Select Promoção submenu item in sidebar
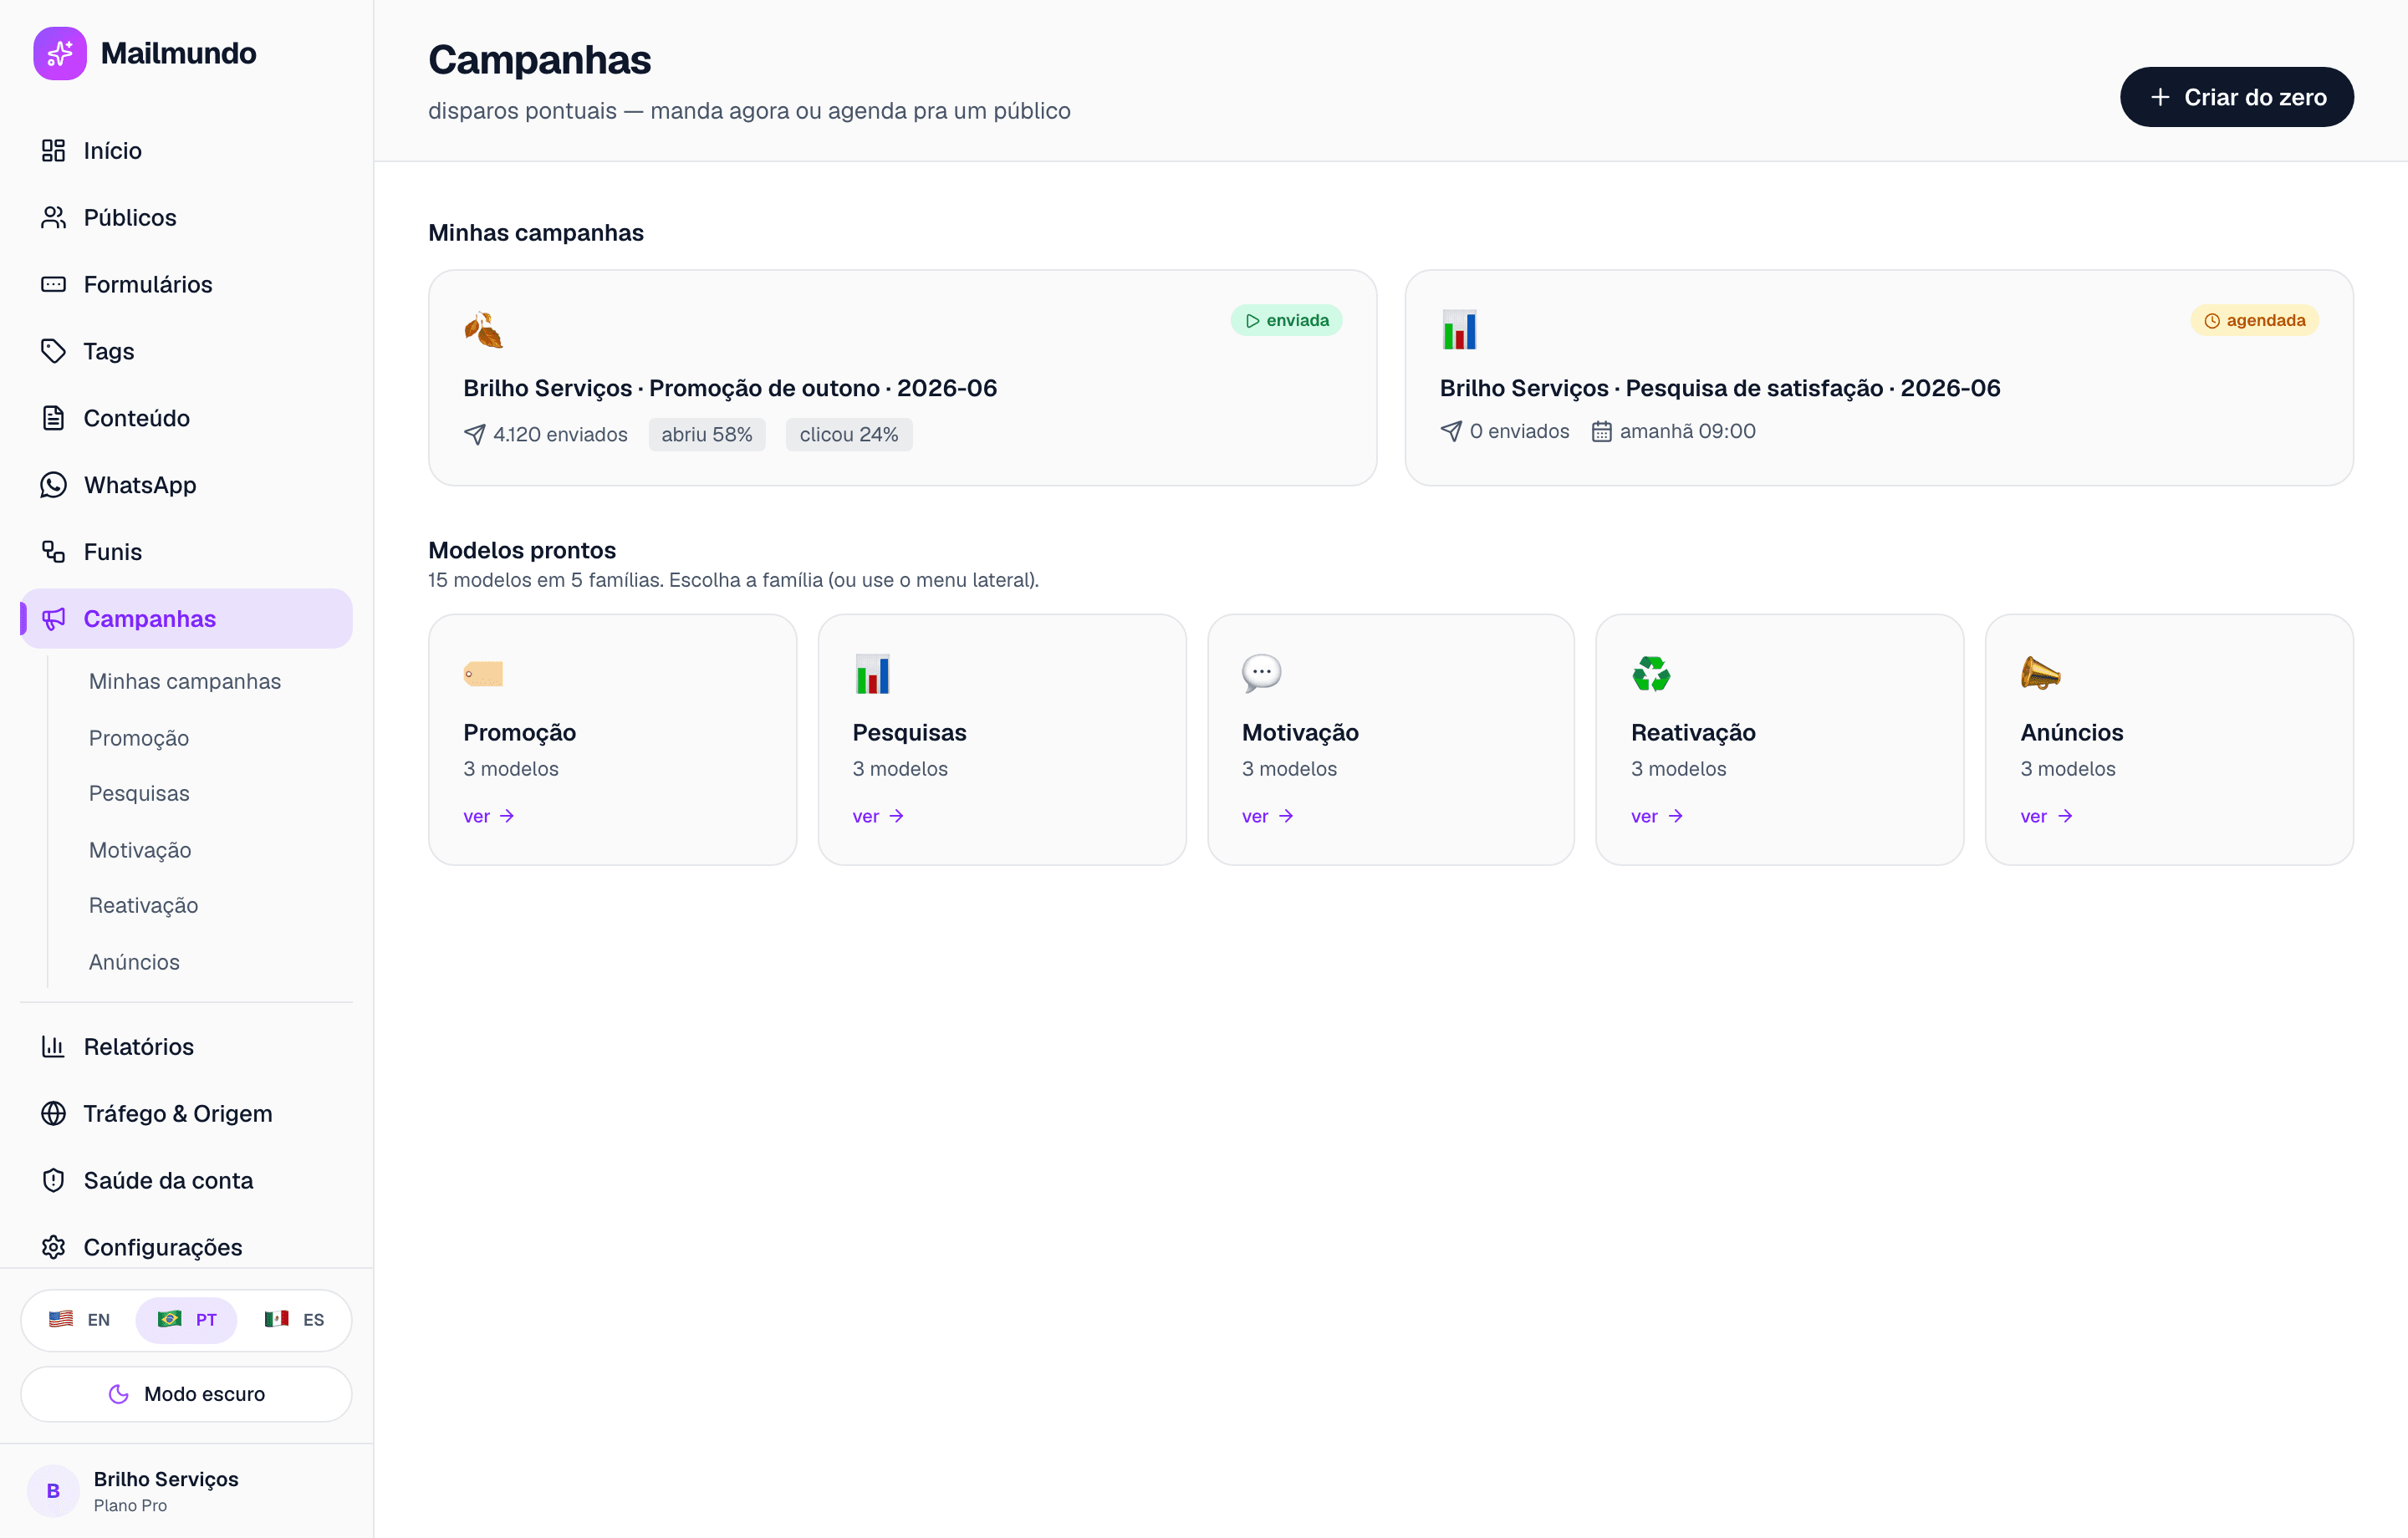Image resolution: width=2408 pixels, height=1538 pixels. tap(139, 738)
